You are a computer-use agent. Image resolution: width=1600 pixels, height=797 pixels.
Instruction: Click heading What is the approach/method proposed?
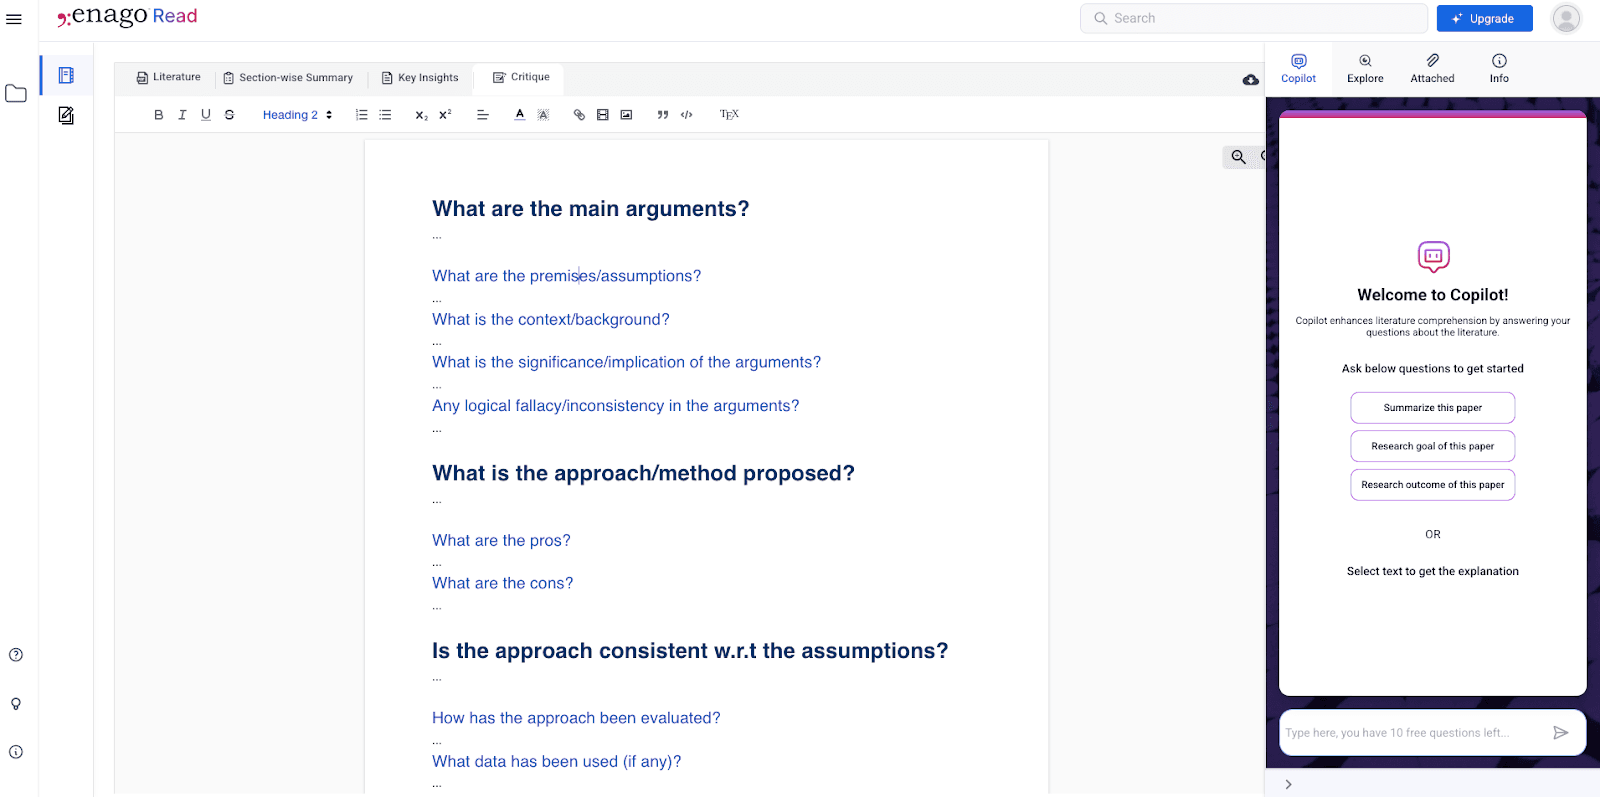[x=643, y=474]
